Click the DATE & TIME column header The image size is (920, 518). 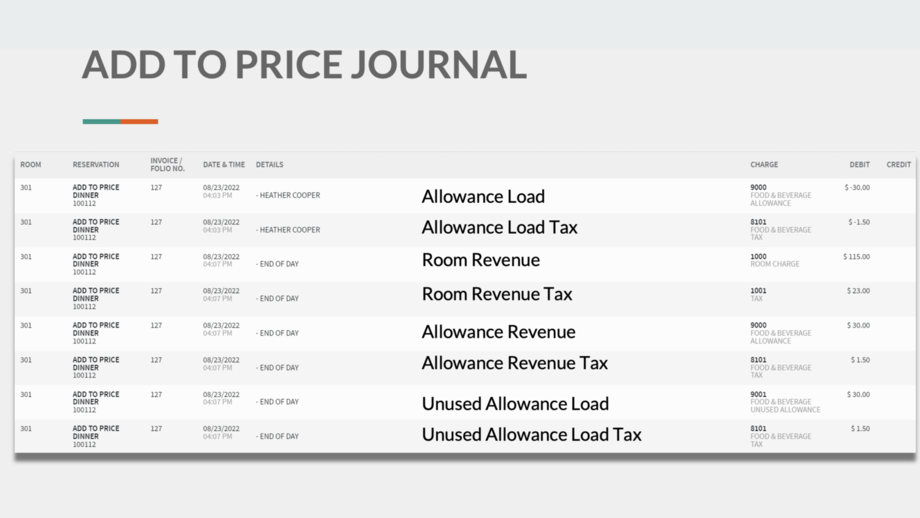(x=224, y=165)
